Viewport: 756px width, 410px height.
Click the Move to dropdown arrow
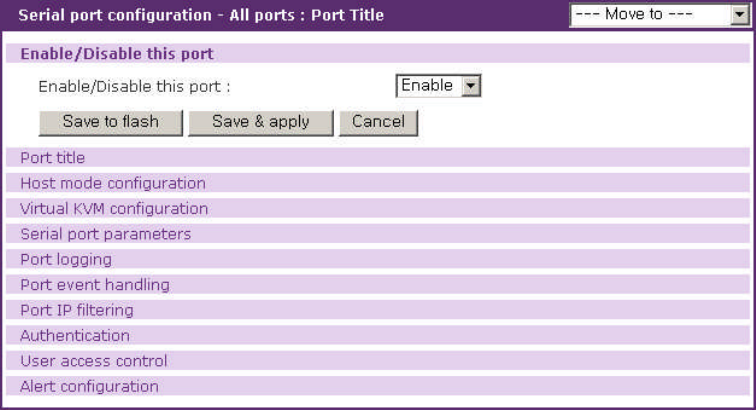(x=740, y=15)
